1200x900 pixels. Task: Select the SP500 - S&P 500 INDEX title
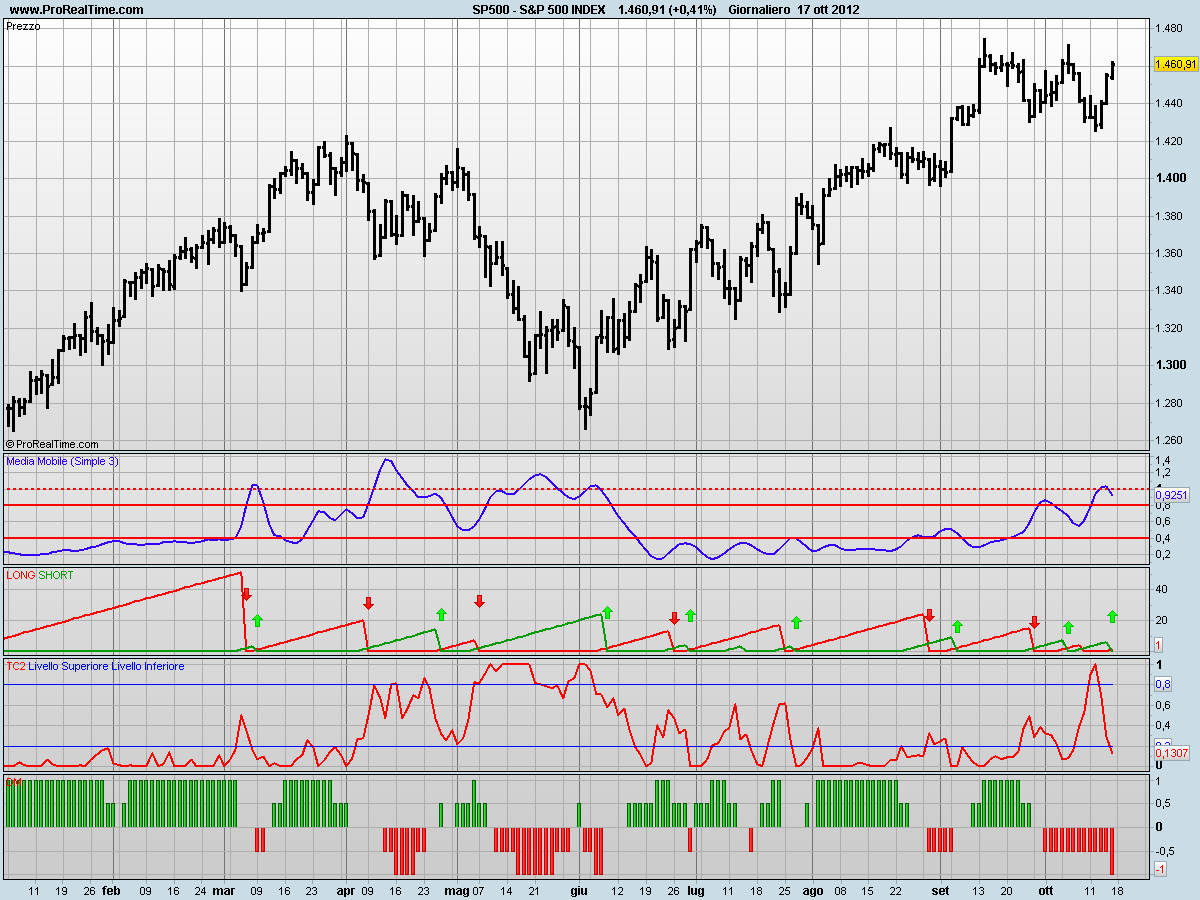point(538,9)
